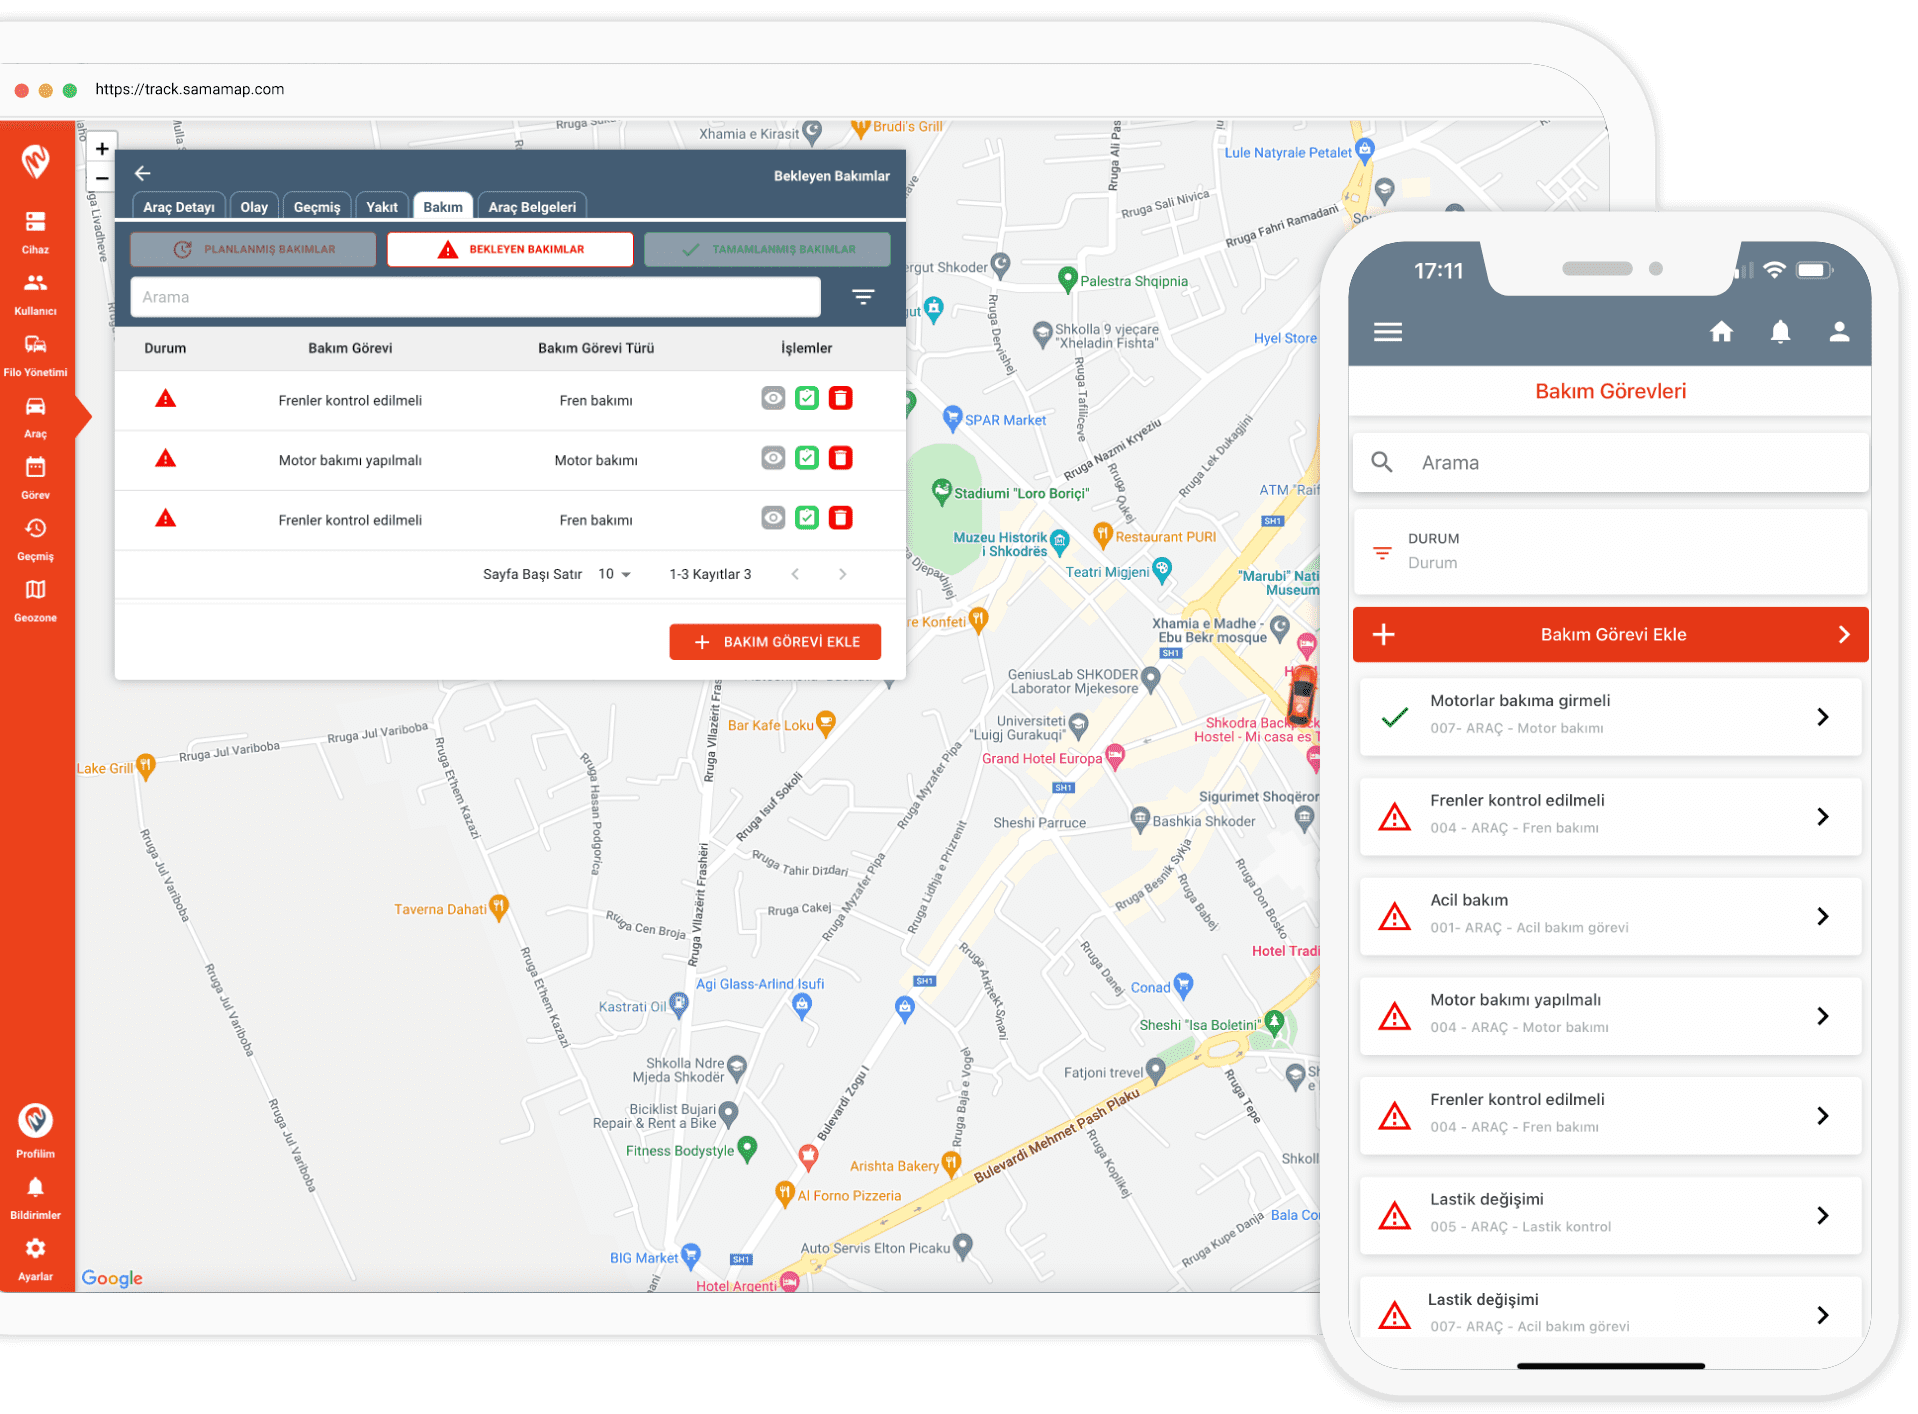Viewport: 1918px width, 1414px height.
Task: Show Bekleyen Bakımlar filter
Action: tap(510, 249)
